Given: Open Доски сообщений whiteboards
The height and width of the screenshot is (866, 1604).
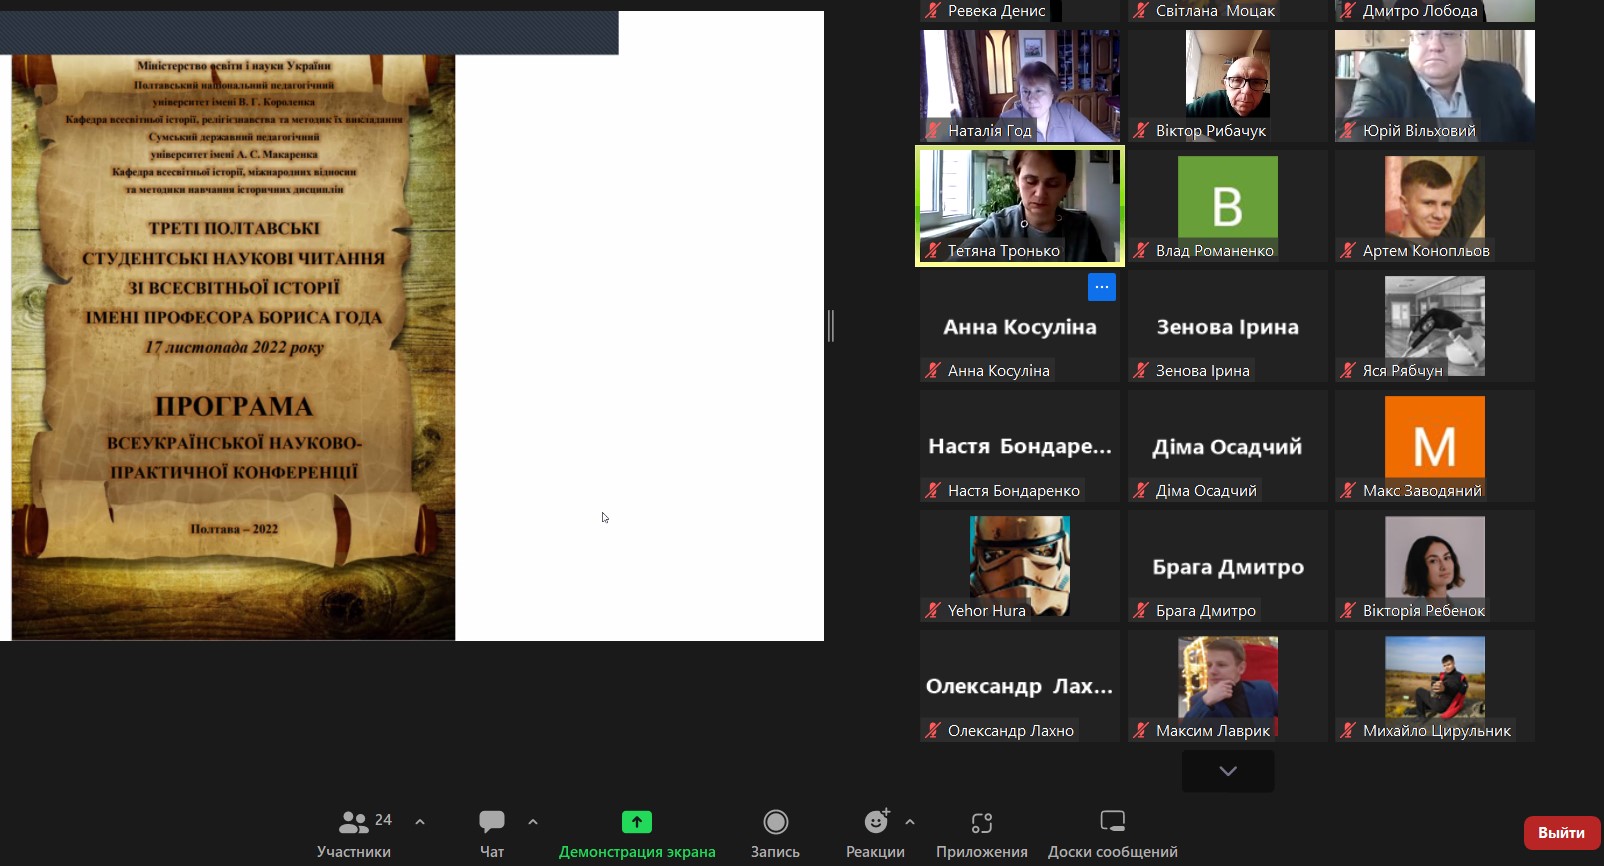Looking at the screenshot, I should [x=1112, y=833].
